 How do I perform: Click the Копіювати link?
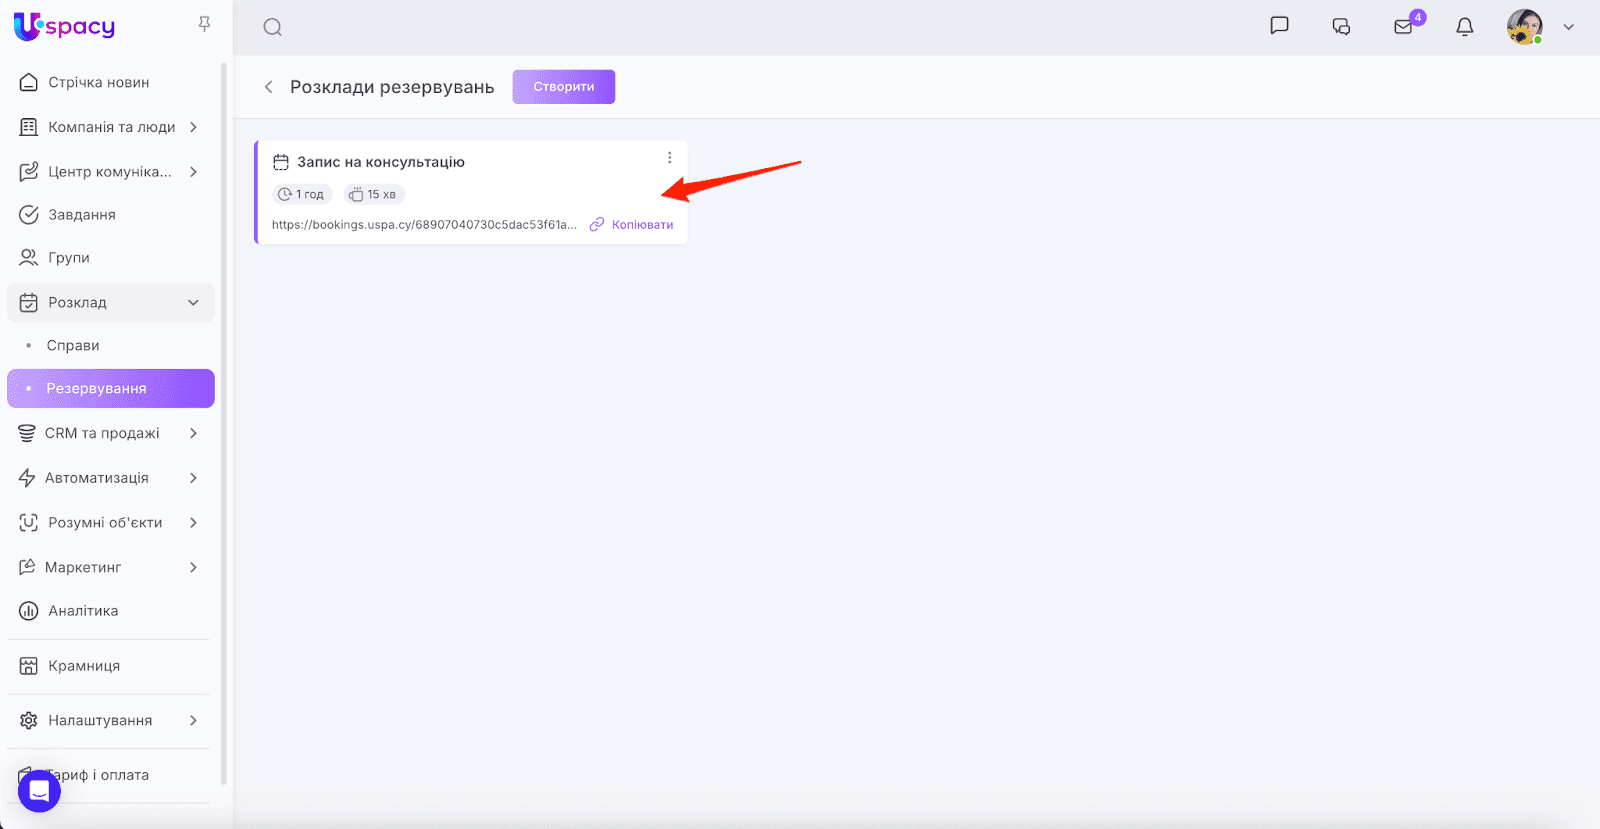tap(642, 225)
